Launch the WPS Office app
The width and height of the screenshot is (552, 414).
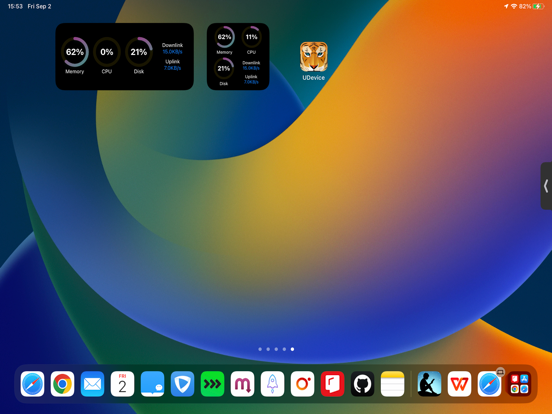459,384
